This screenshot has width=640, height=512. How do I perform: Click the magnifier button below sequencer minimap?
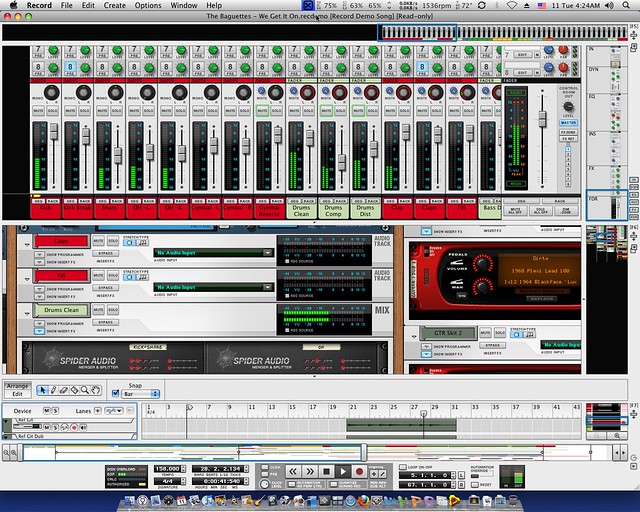point(617,436)
